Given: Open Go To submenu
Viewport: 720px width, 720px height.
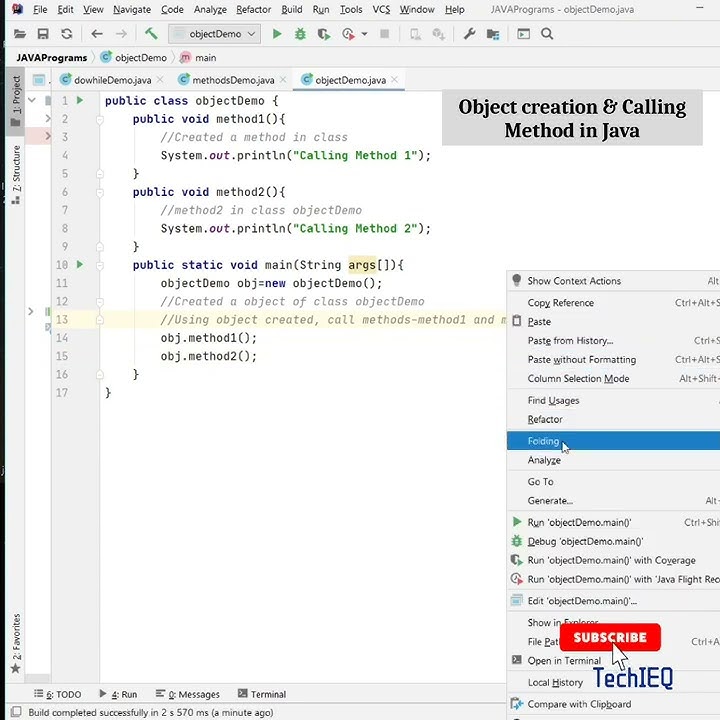Looking at the screenshot, I should 613,482.
